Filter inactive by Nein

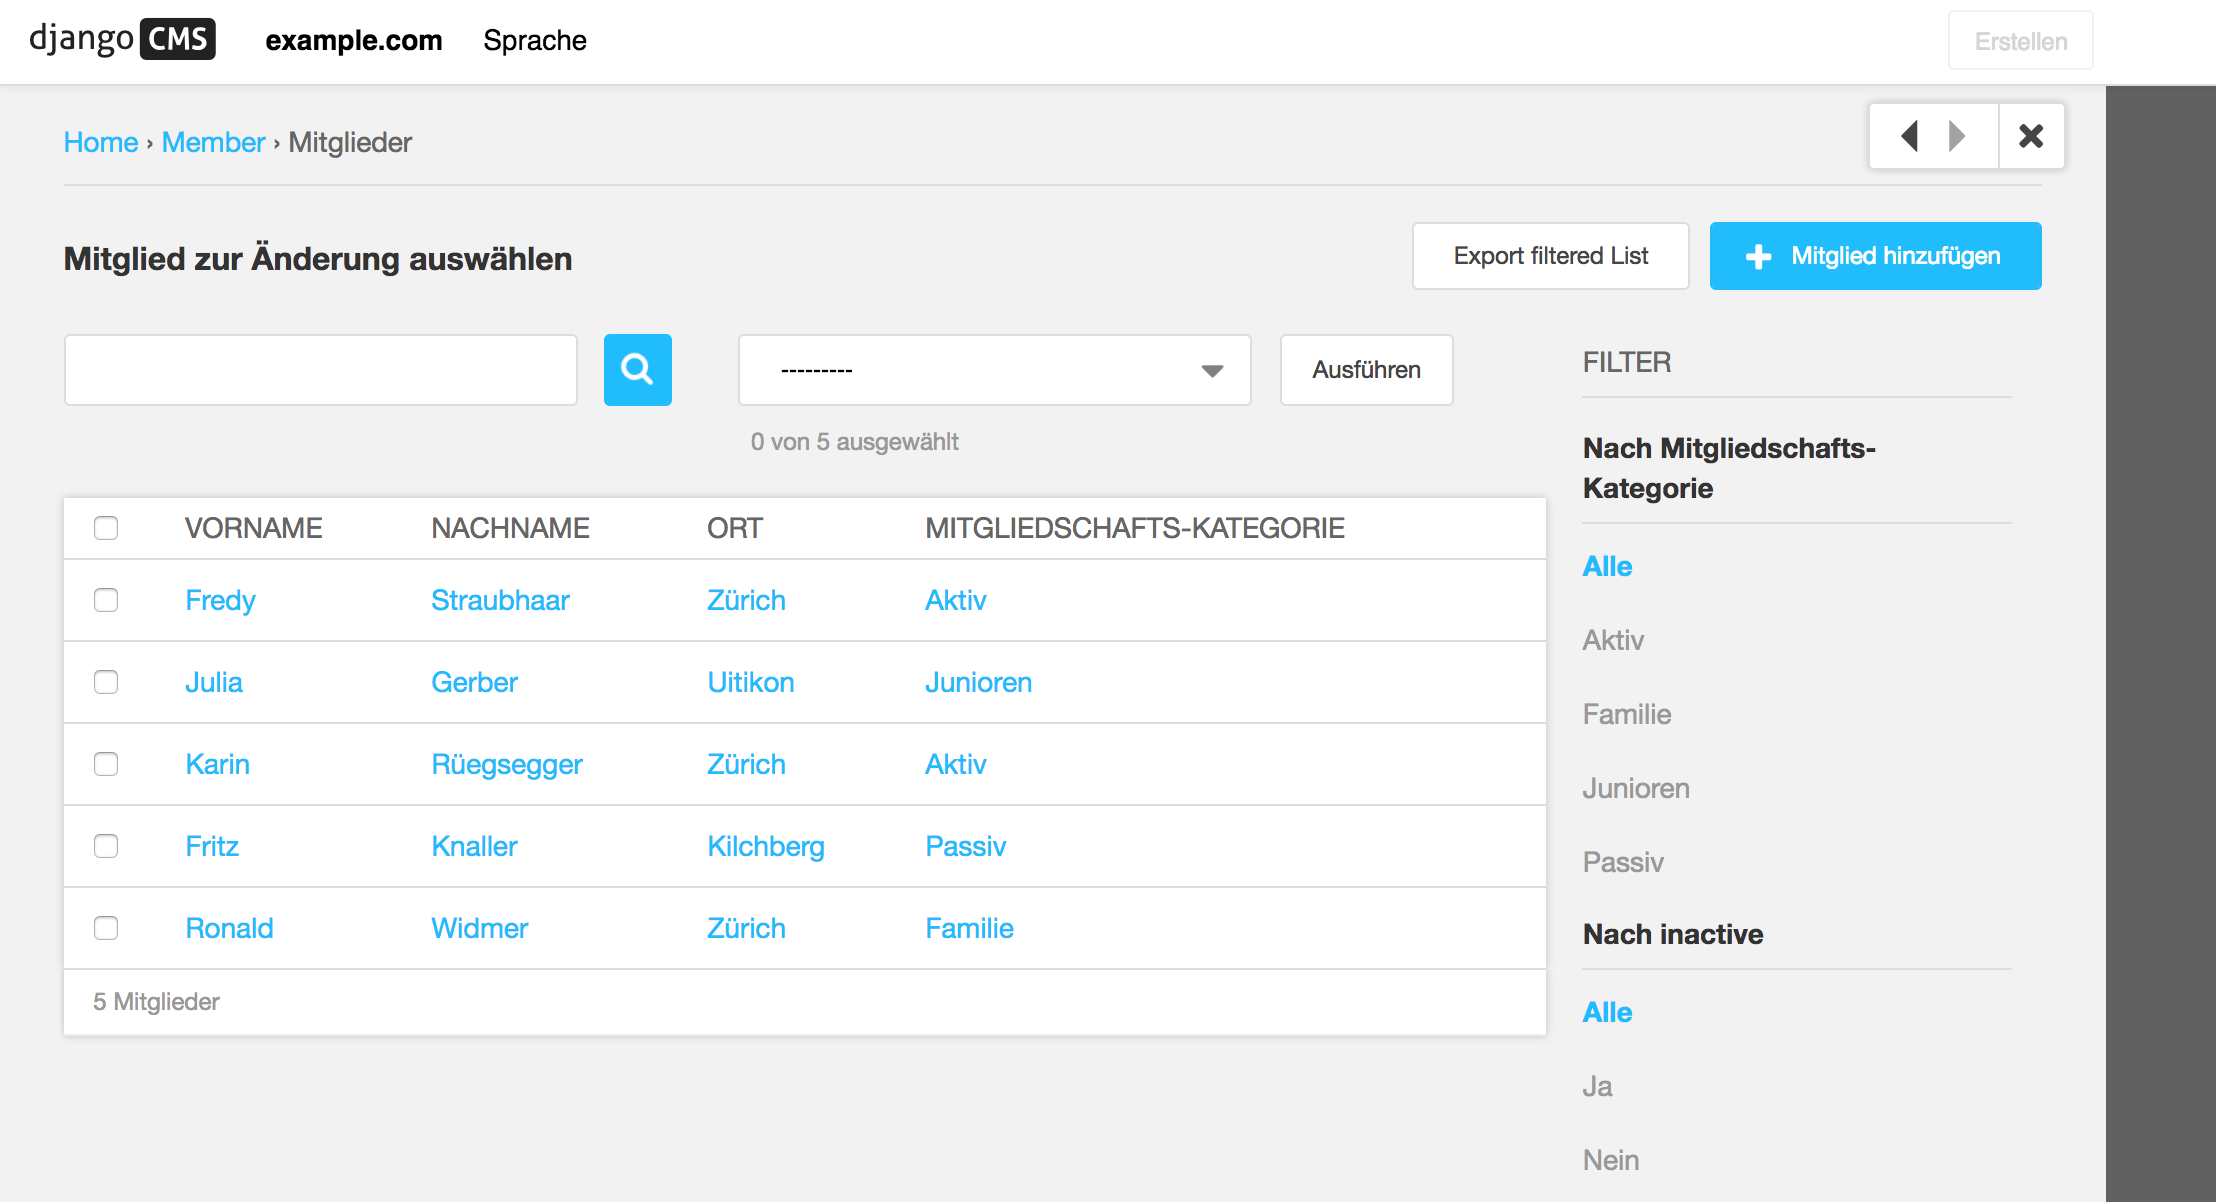[1611, 1160]
